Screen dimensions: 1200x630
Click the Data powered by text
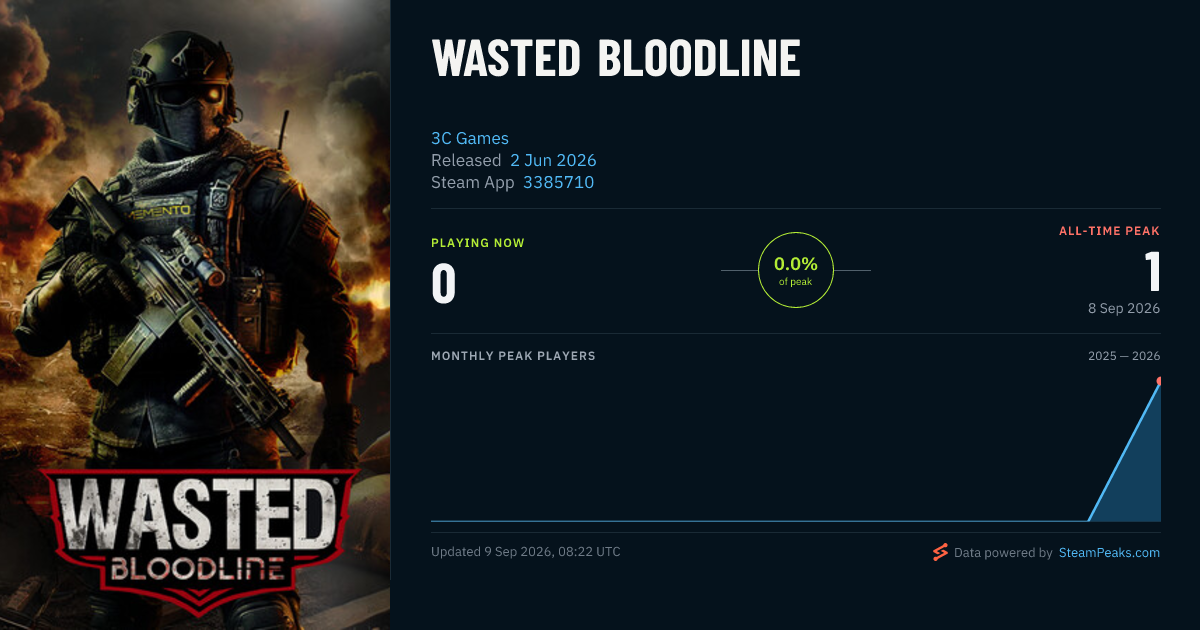pos(1003,552)
